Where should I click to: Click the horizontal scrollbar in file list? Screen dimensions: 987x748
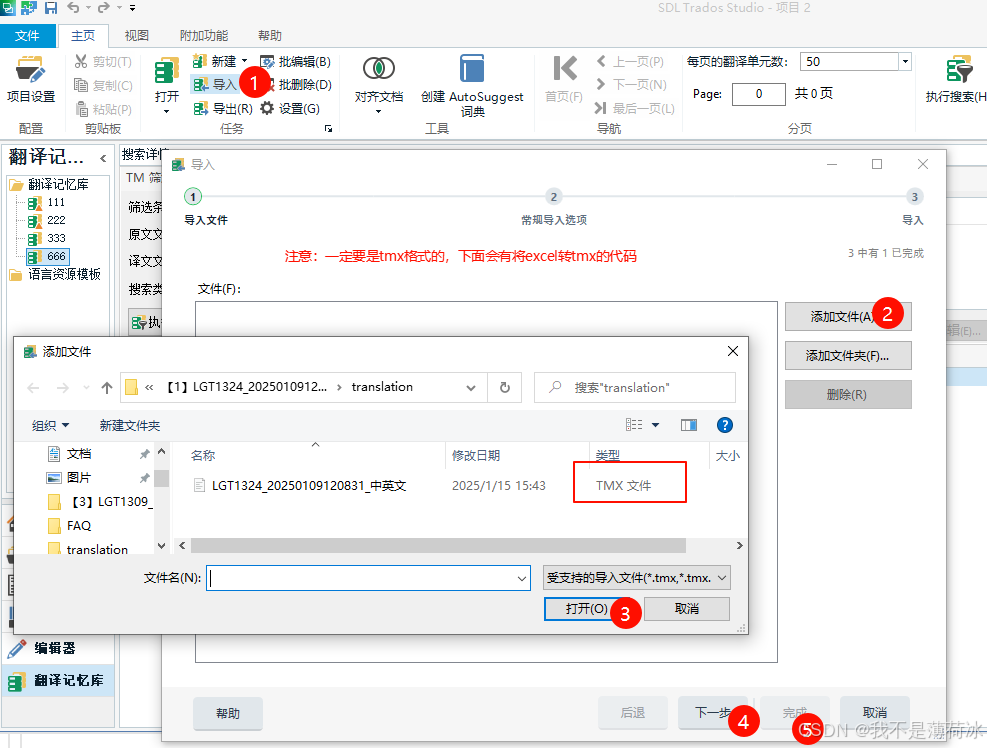coord(438,545)
